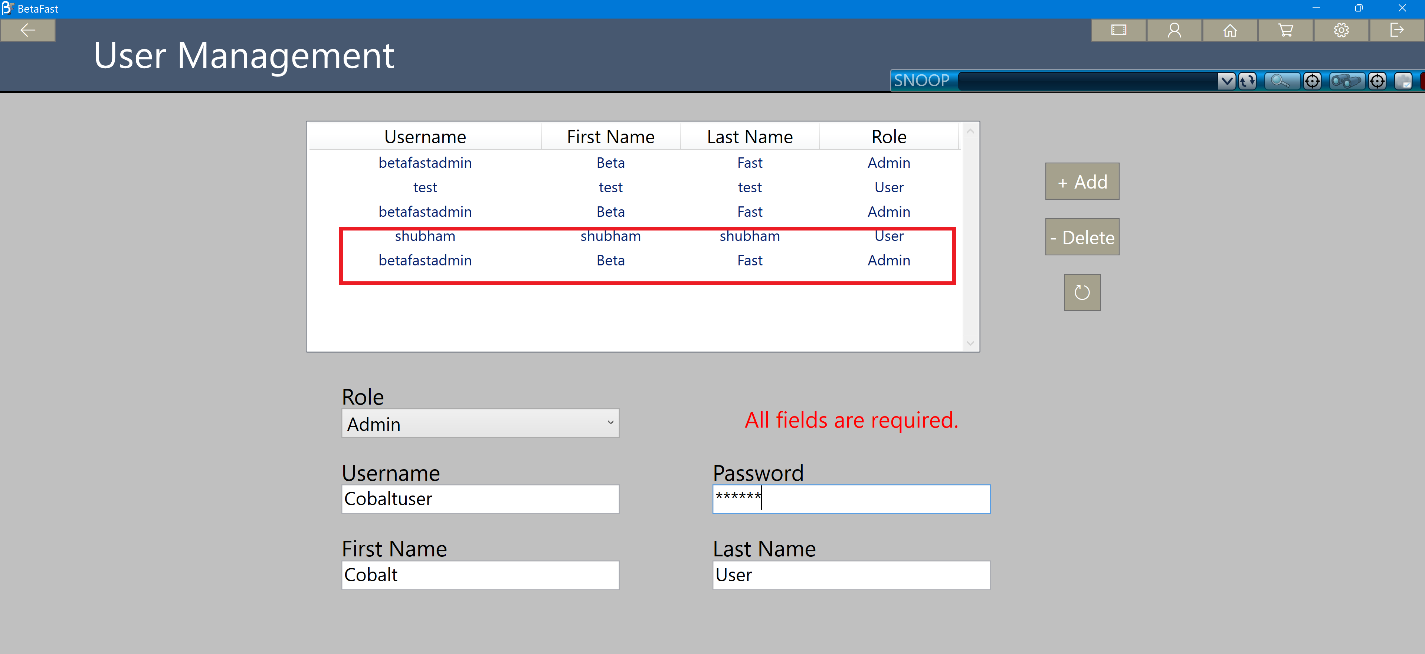Image resolution: width=1425 pixels, height=654 pixels.
Task: Open the settings gear icon
Action: click(x=1342, y=30)
